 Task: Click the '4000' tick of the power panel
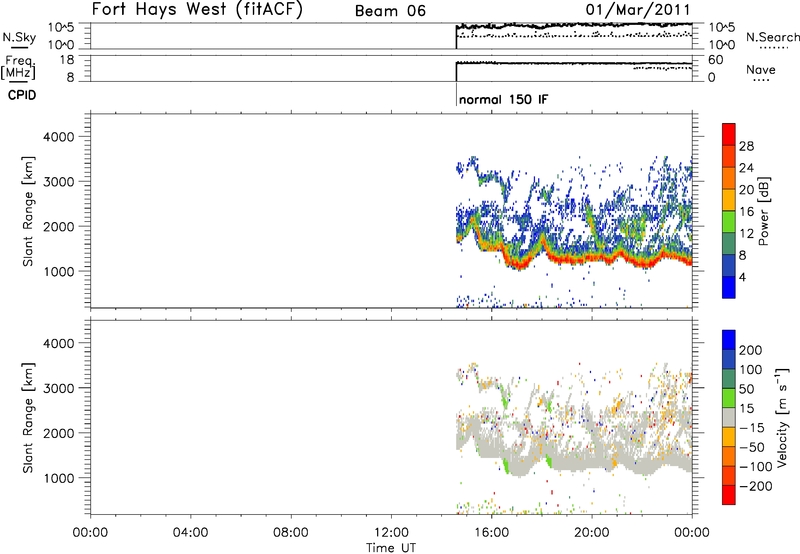click(x=59, y=137)
